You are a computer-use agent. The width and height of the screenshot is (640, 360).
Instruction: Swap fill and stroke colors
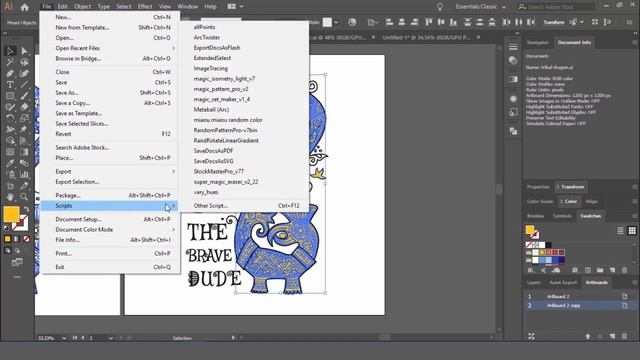tap(26, 209)
